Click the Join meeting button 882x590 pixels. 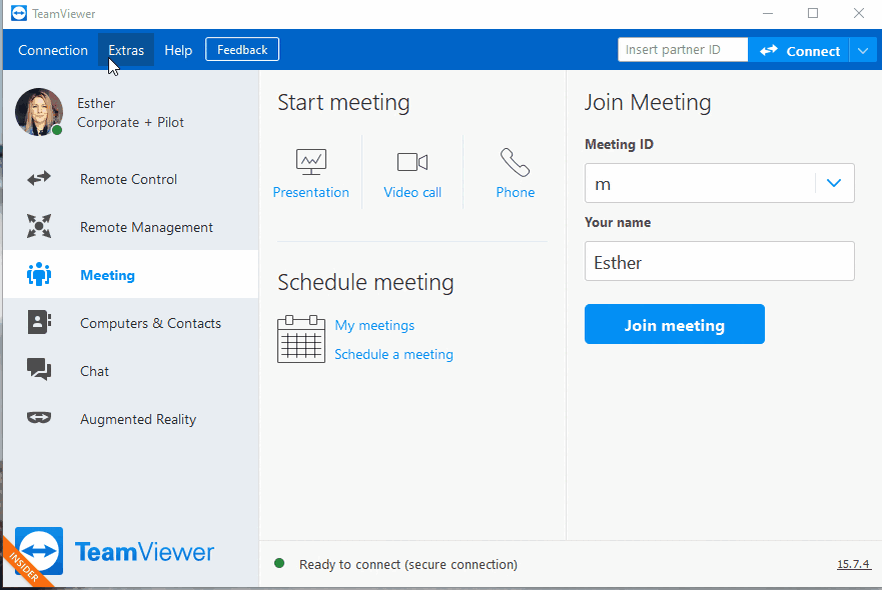[x=674, y=325]
